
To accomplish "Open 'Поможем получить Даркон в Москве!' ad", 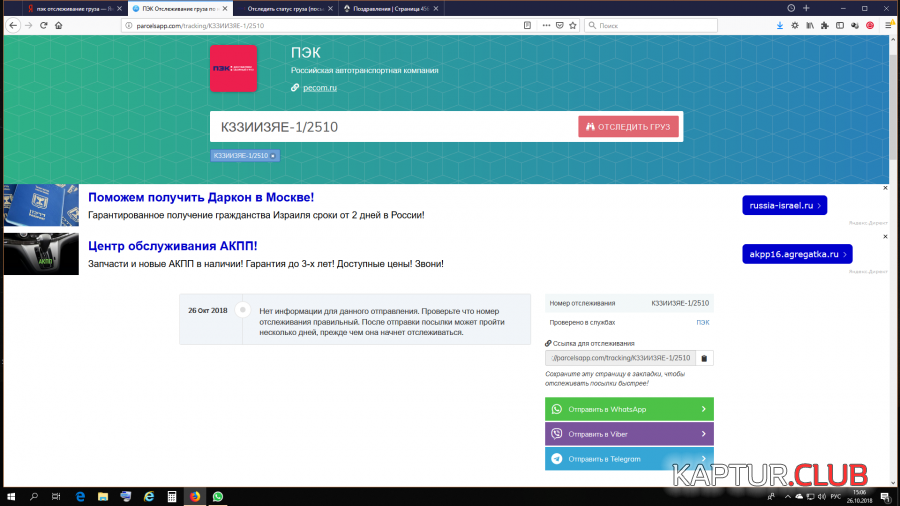I will coord(201,197).
